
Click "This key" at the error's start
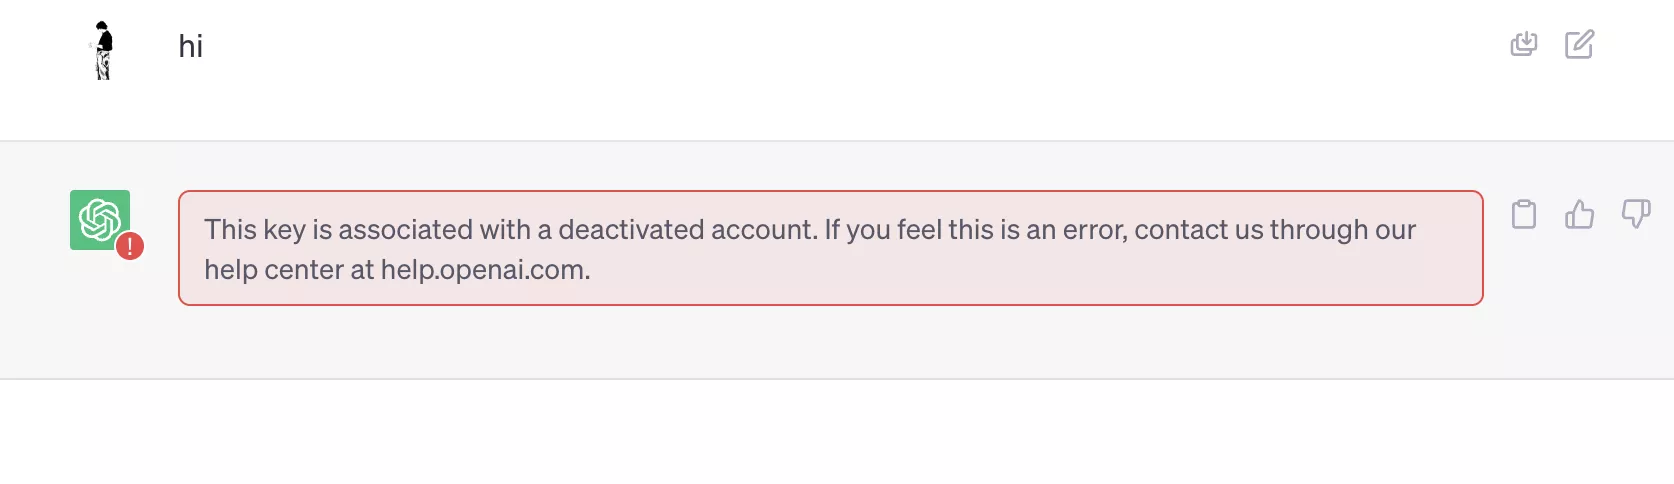(254, 230)
